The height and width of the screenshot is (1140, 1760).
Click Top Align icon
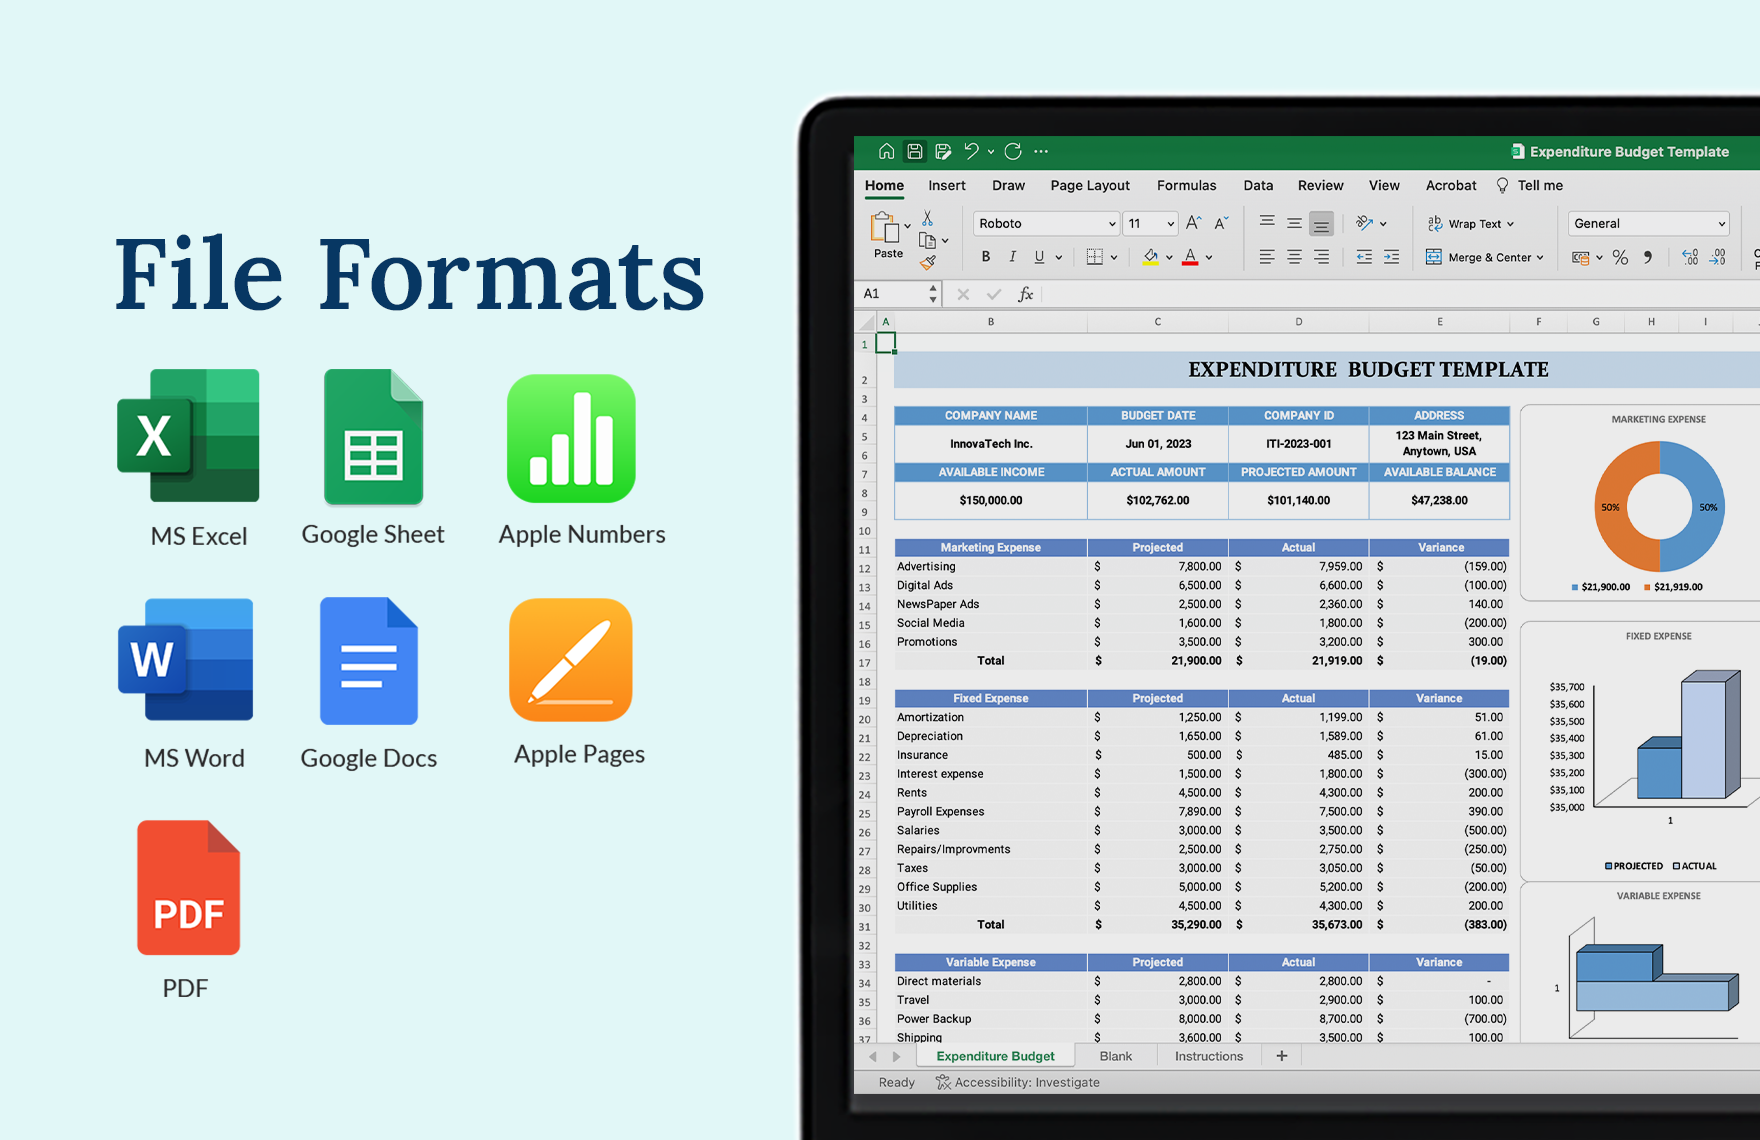click(x=1267, y=222)
